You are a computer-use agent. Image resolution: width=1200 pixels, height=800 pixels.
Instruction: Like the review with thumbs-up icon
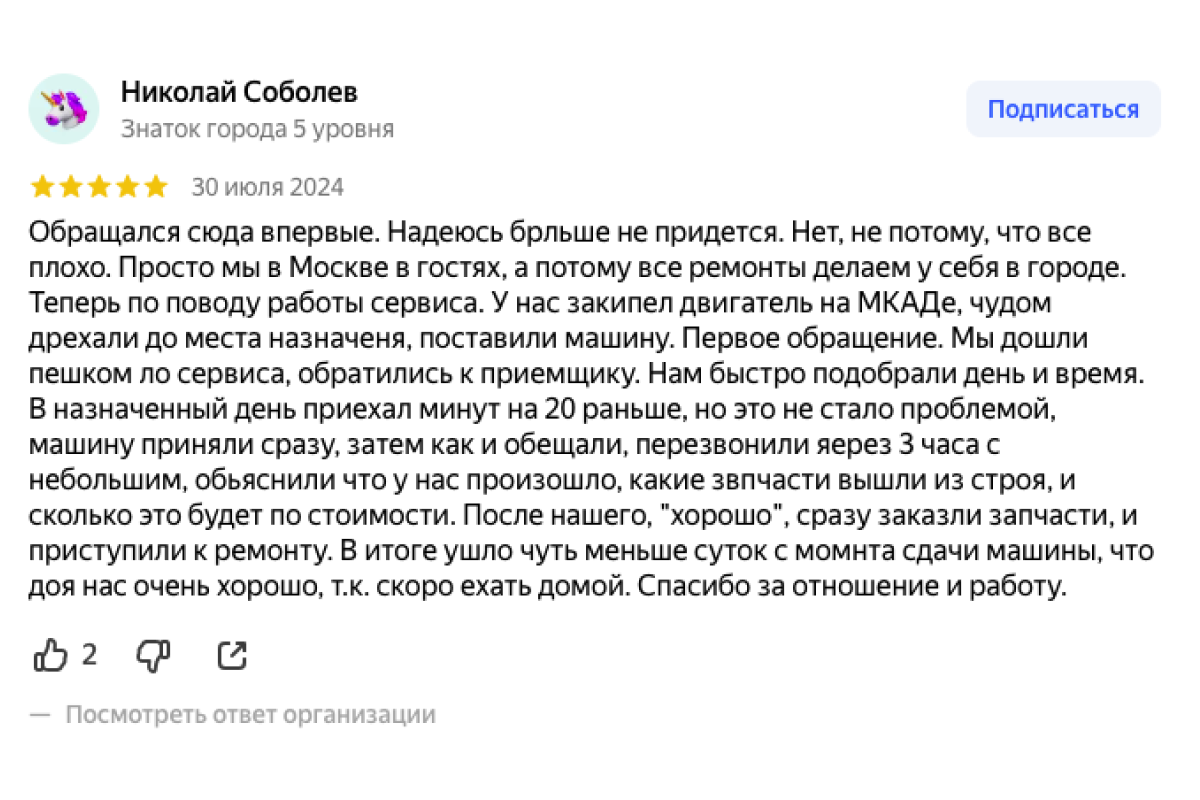50,656
